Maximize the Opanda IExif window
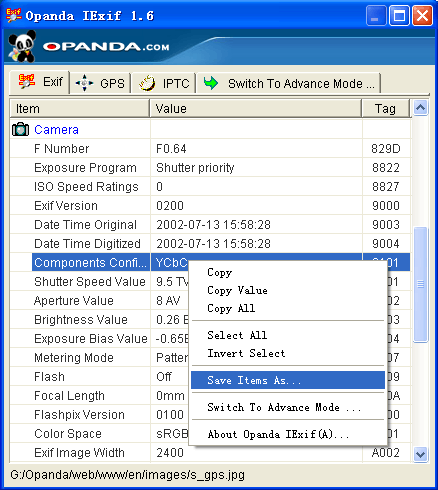This screenshot has width=438, height=490. point(399,16)
